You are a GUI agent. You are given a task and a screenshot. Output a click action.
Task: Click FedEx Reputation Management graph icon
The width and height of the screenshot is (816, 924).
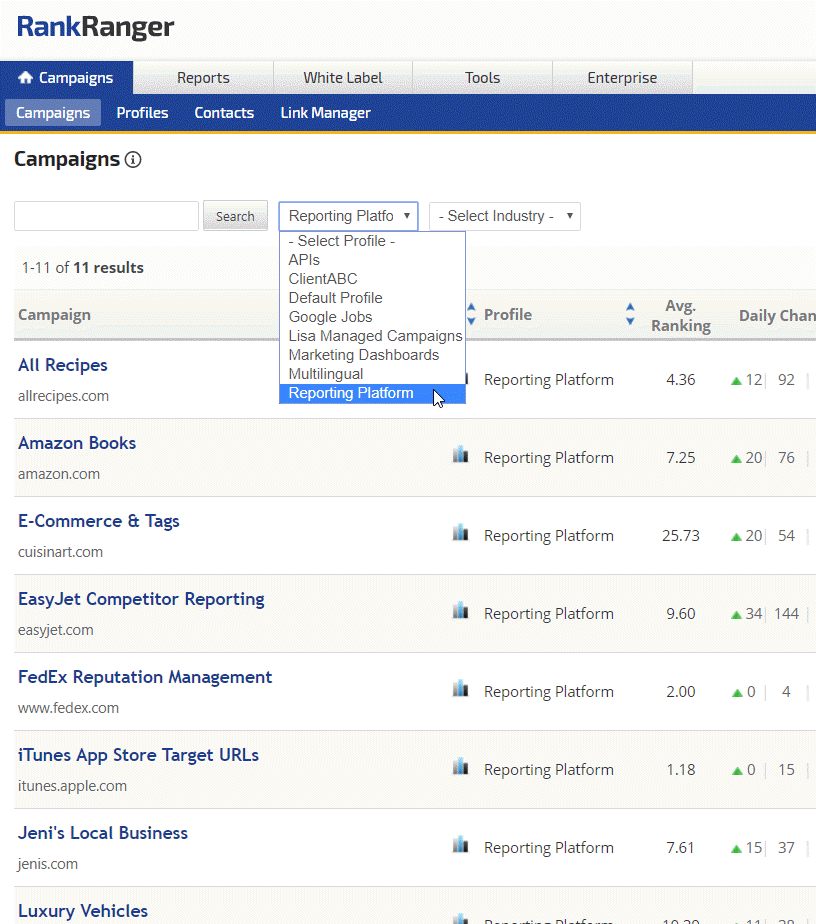460,689
